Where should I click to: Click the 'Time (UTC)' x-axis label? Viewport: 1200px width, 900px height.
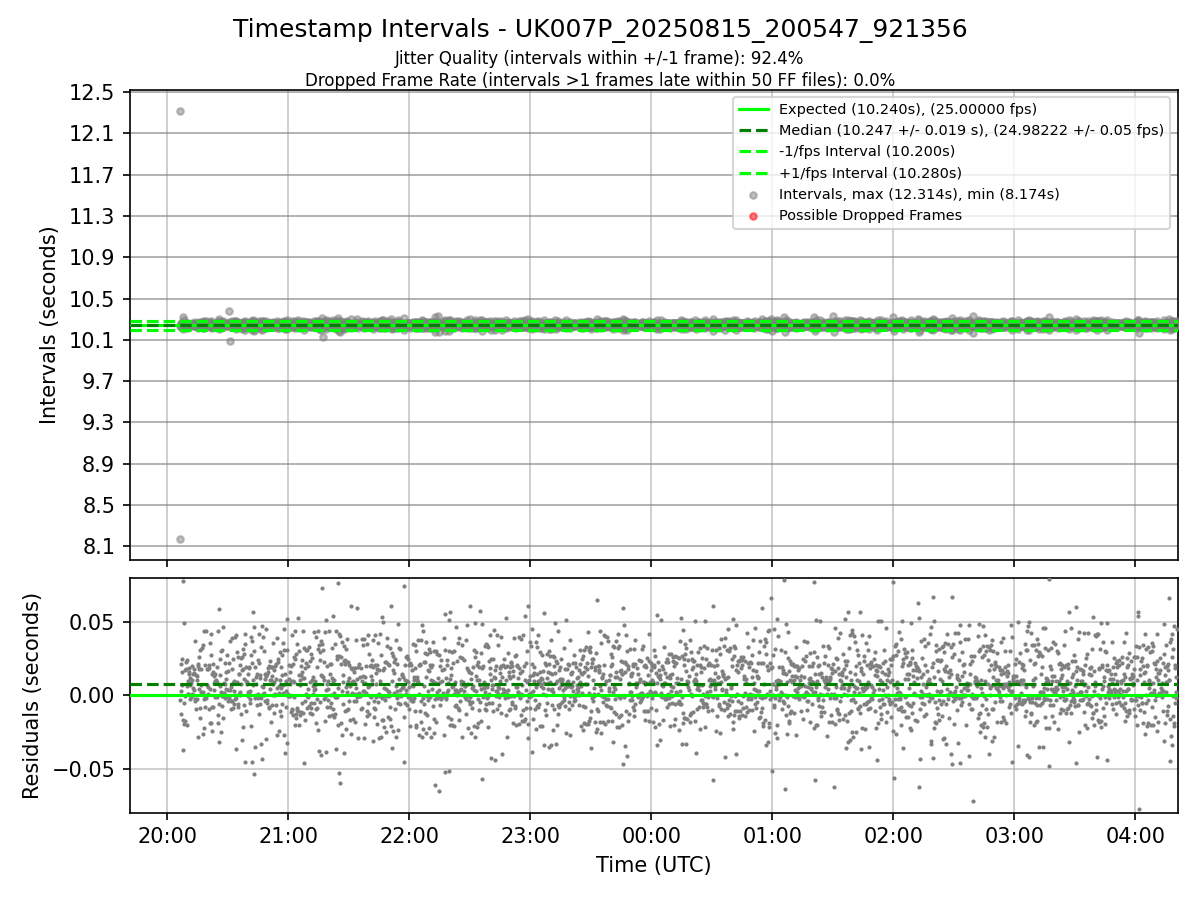coord(653,865)
